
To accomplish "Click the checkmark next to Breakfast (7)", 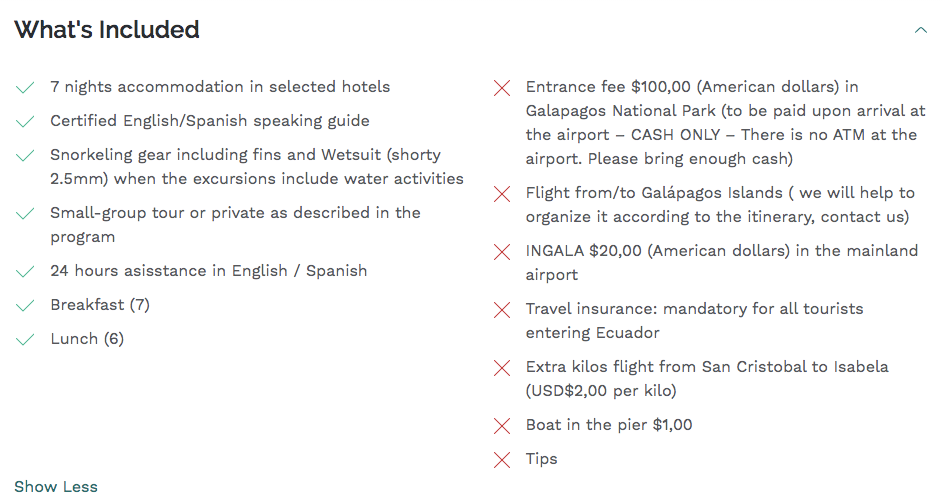I will point(25,306).
